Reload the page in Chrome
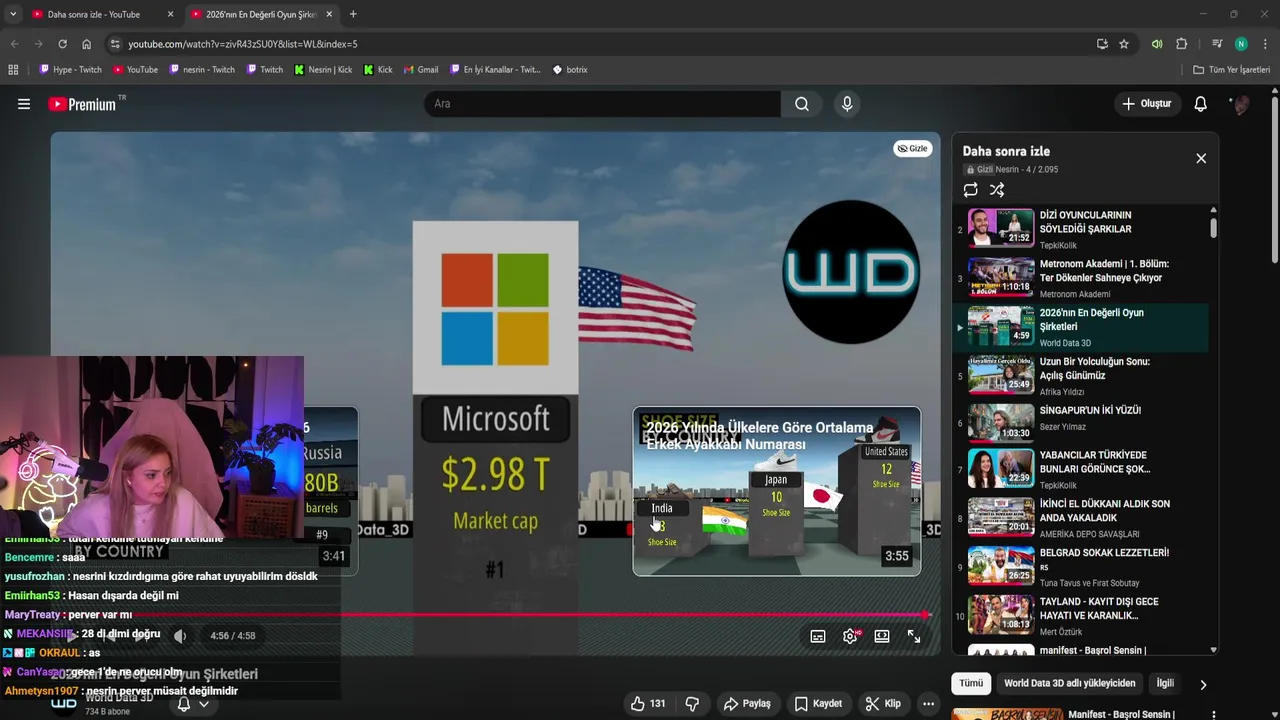Screen dimensions: 1280x720 click(62, 44)
